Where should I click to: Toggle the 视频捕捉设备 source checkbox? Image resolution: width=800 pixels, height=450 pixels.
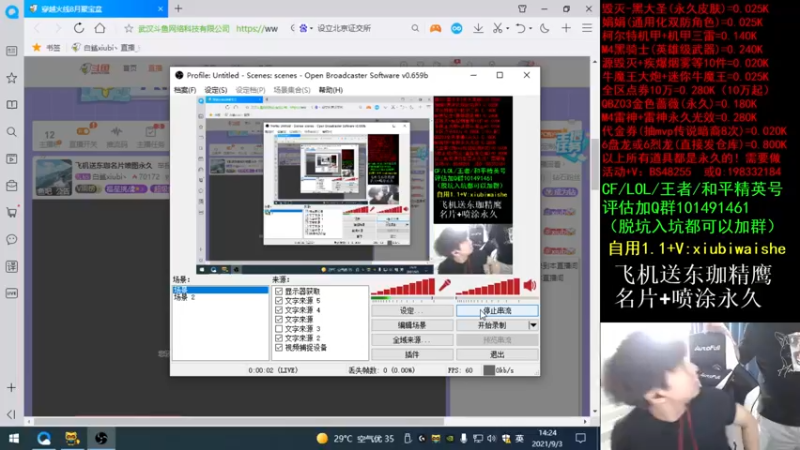(279, 347)
